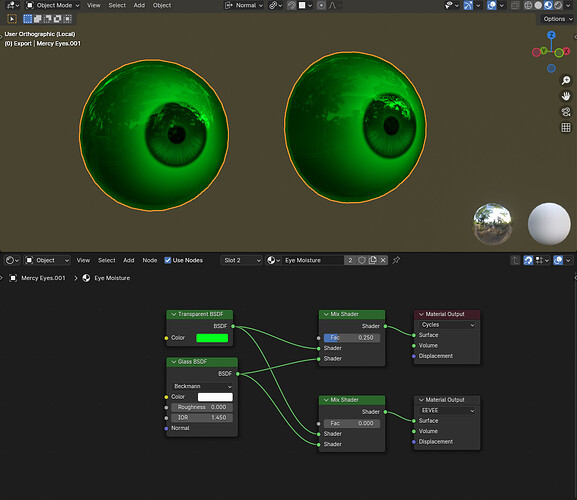
Task: Choose intersect selection mode icon
Action: 67,19
